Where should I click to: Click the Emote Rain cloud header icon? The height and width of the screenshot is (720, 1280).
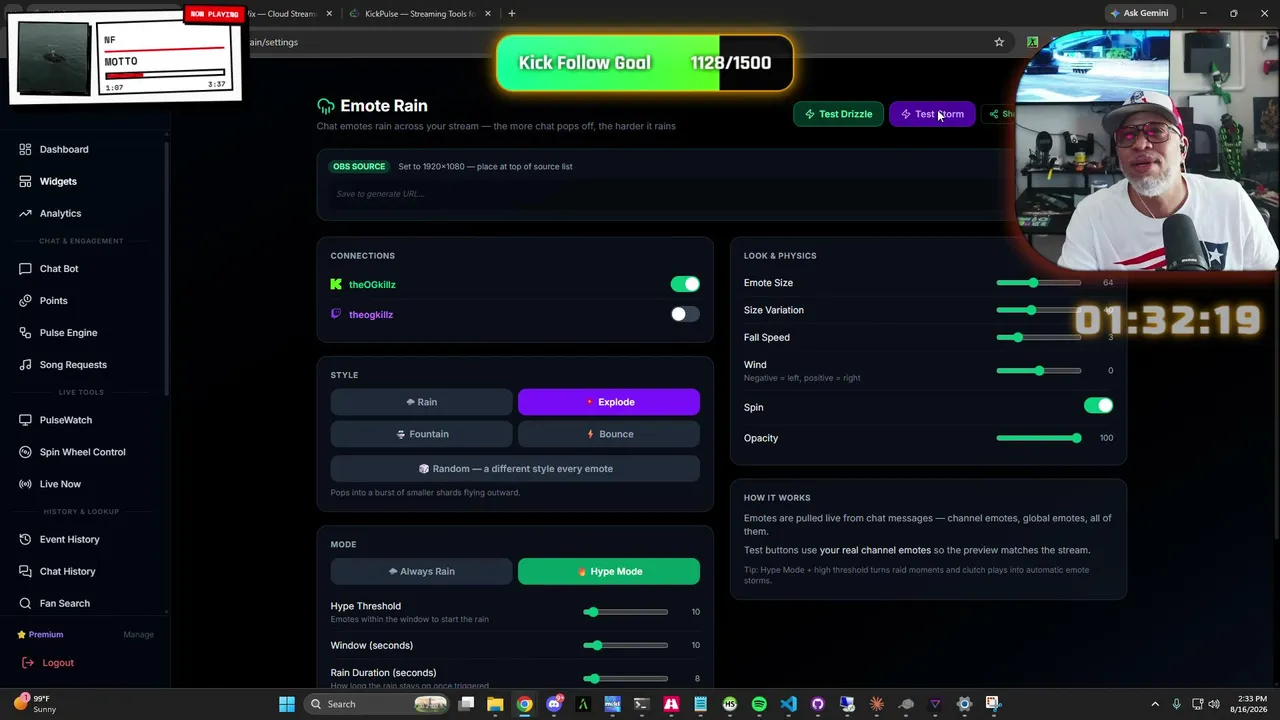tap(326, 106)
